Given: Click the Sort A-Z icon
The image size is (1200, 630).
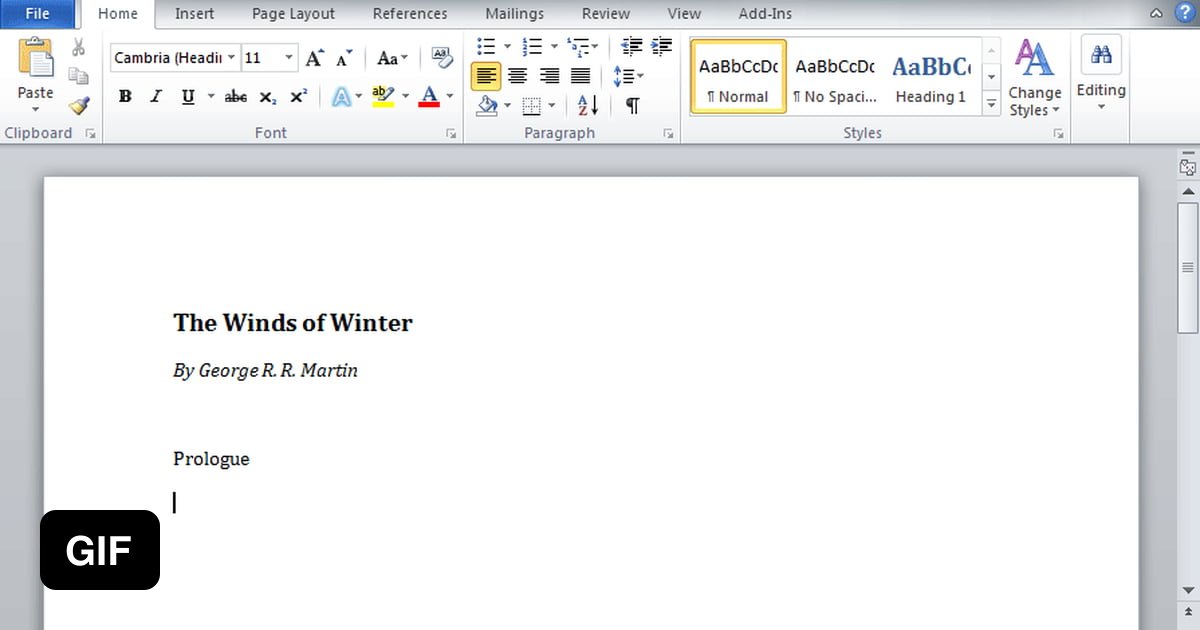Looking at the screenshot, I should coord(588,105).
